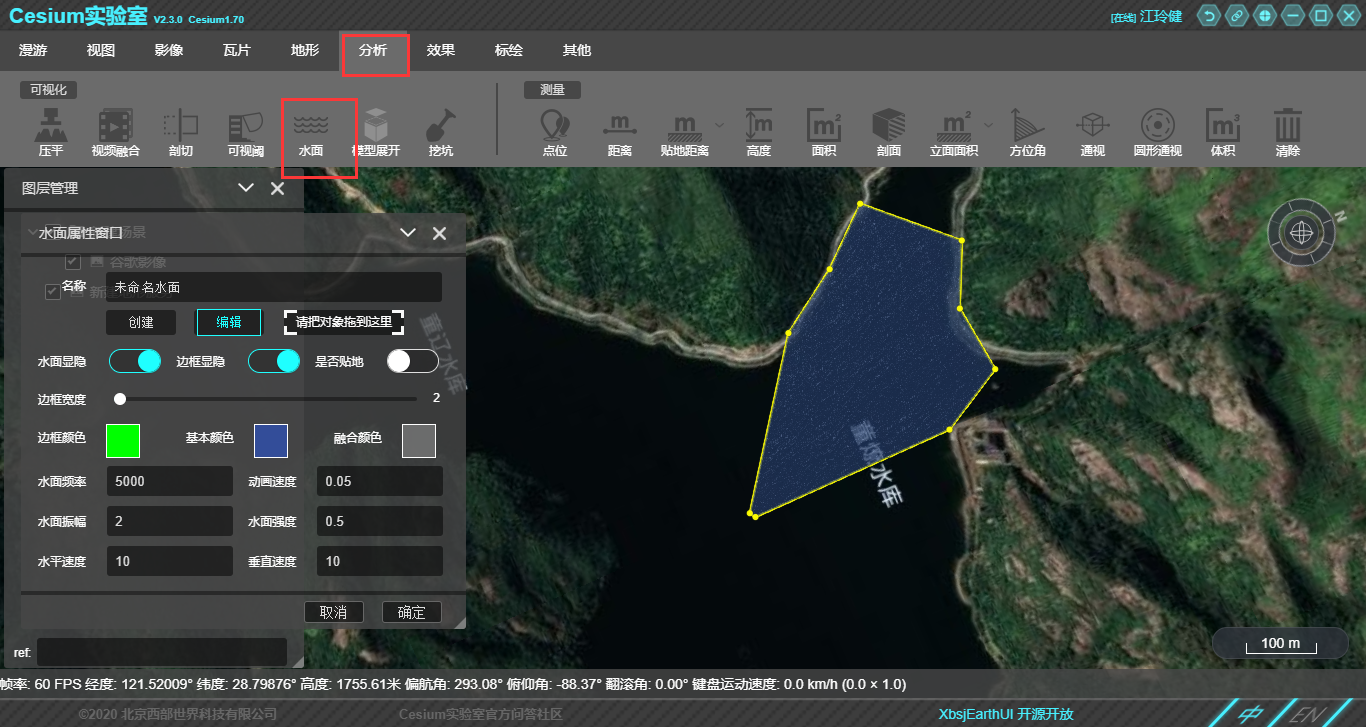
Task: Click the undo hexagon icon in title bar
Action: (1209, 16)
